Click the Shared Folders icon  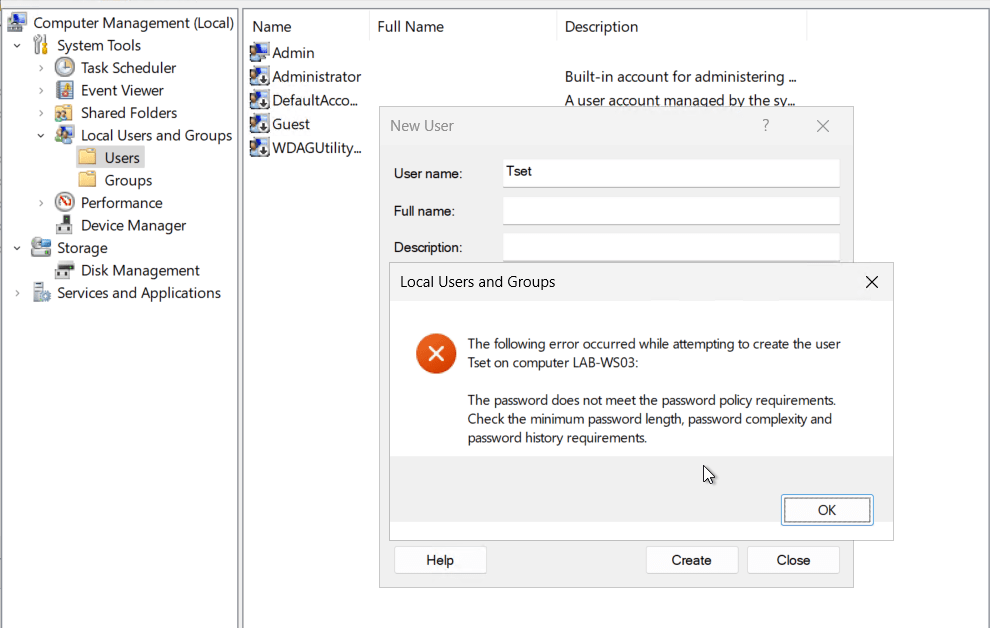(64, 113)
